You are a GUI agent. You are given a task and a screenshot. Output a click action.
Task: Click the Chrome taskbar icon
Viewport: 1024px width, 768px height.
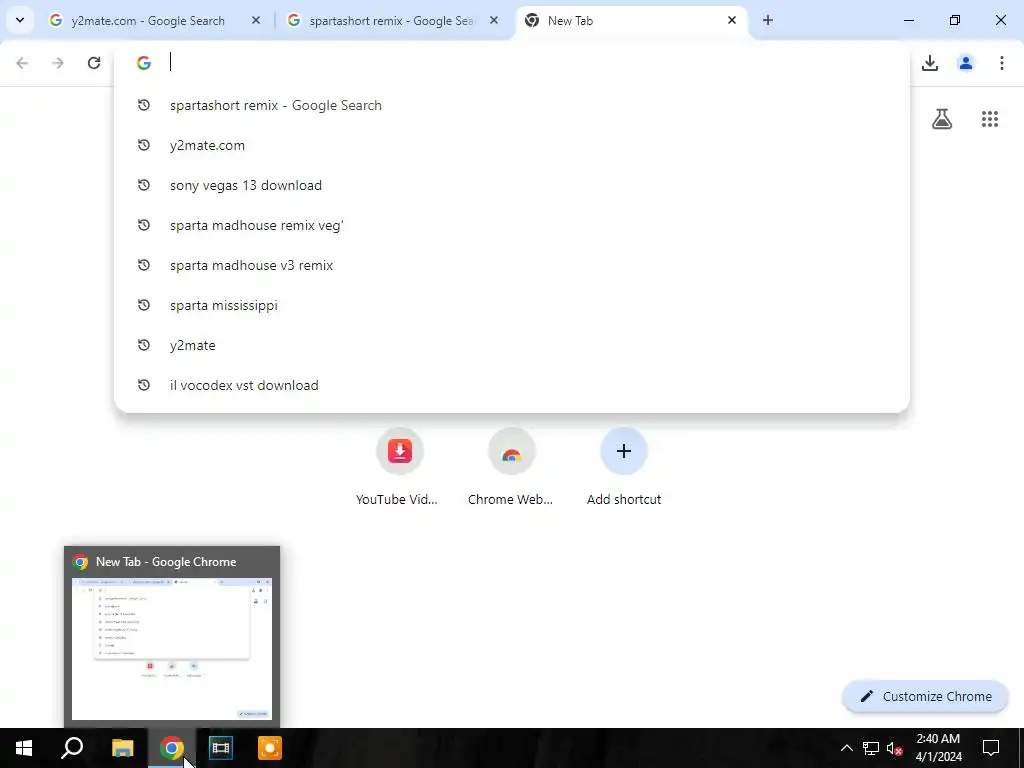172,748
